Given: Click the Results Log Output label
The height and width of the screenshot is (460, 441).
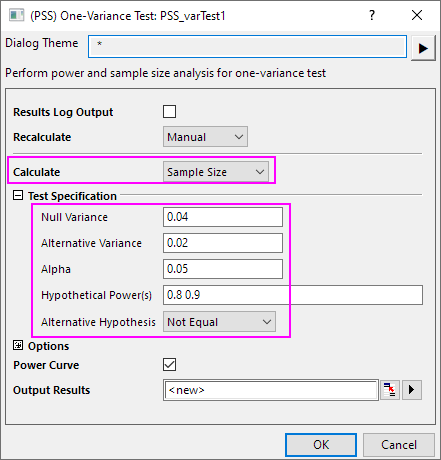Looking at the screenshot, I should 63,112.
